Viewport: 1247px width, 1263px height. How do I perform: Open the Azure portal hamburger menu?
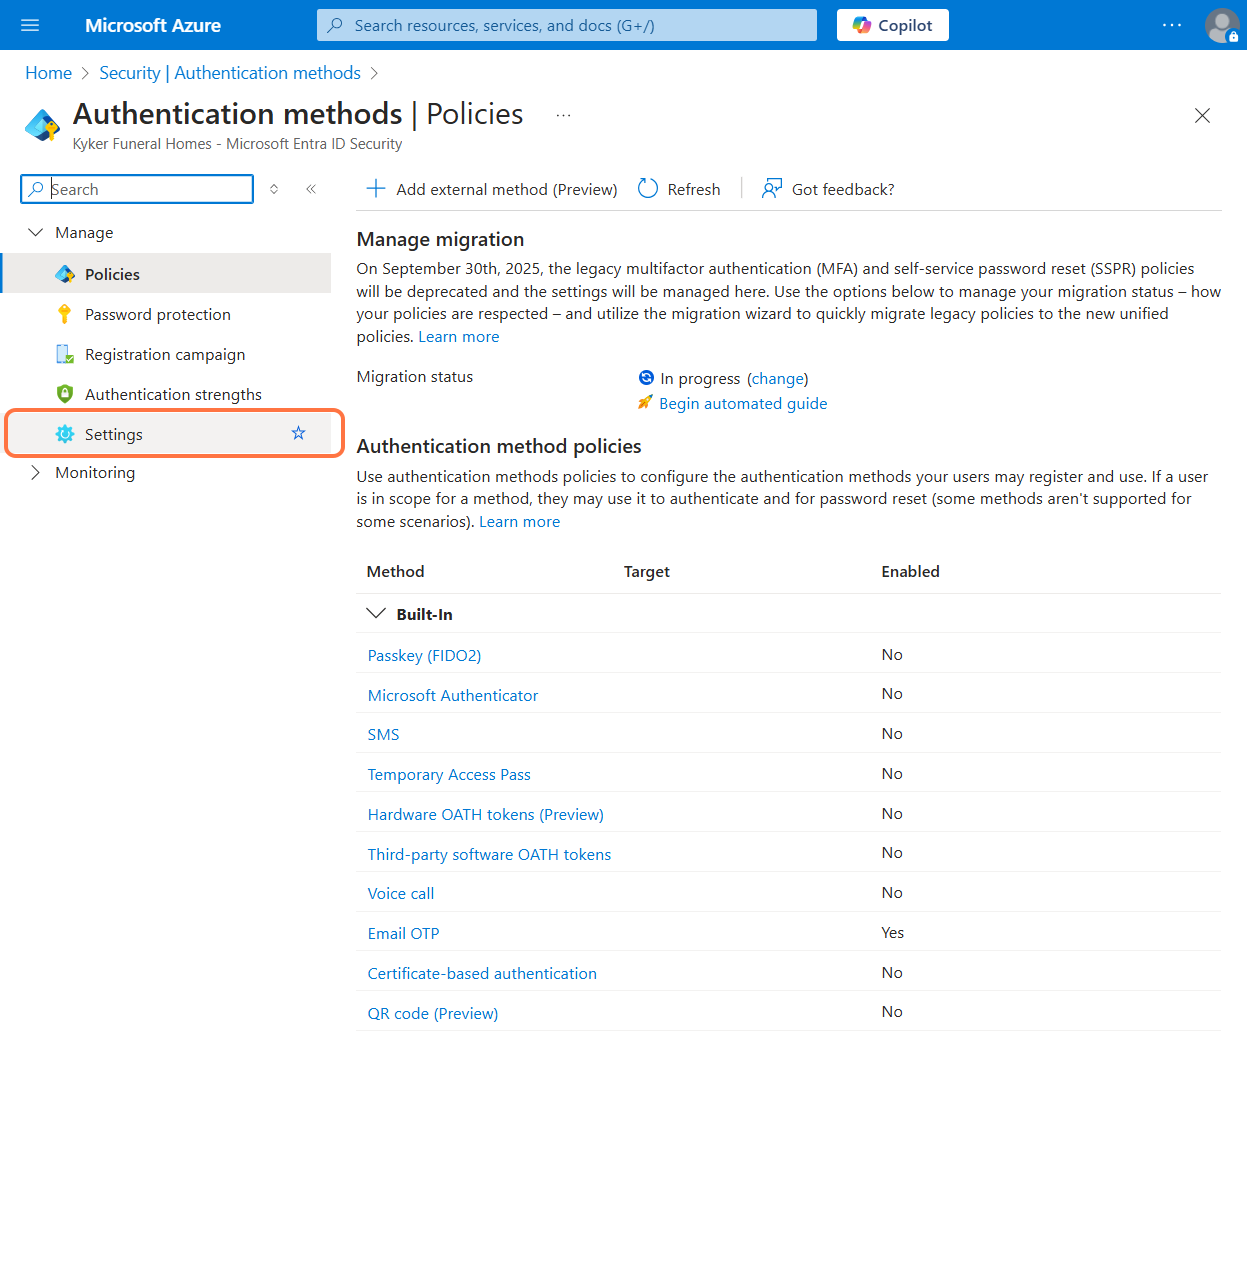29,25
